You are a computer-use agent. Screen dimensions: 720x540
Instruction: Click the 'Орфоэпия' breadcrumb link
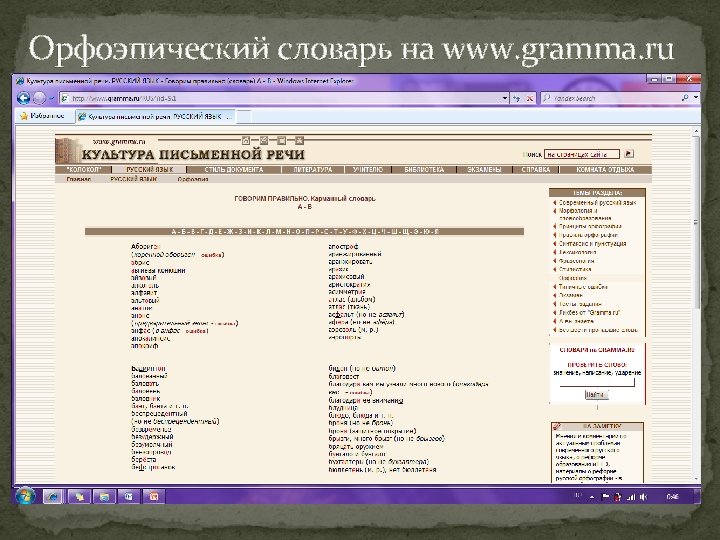coord(193,179)
